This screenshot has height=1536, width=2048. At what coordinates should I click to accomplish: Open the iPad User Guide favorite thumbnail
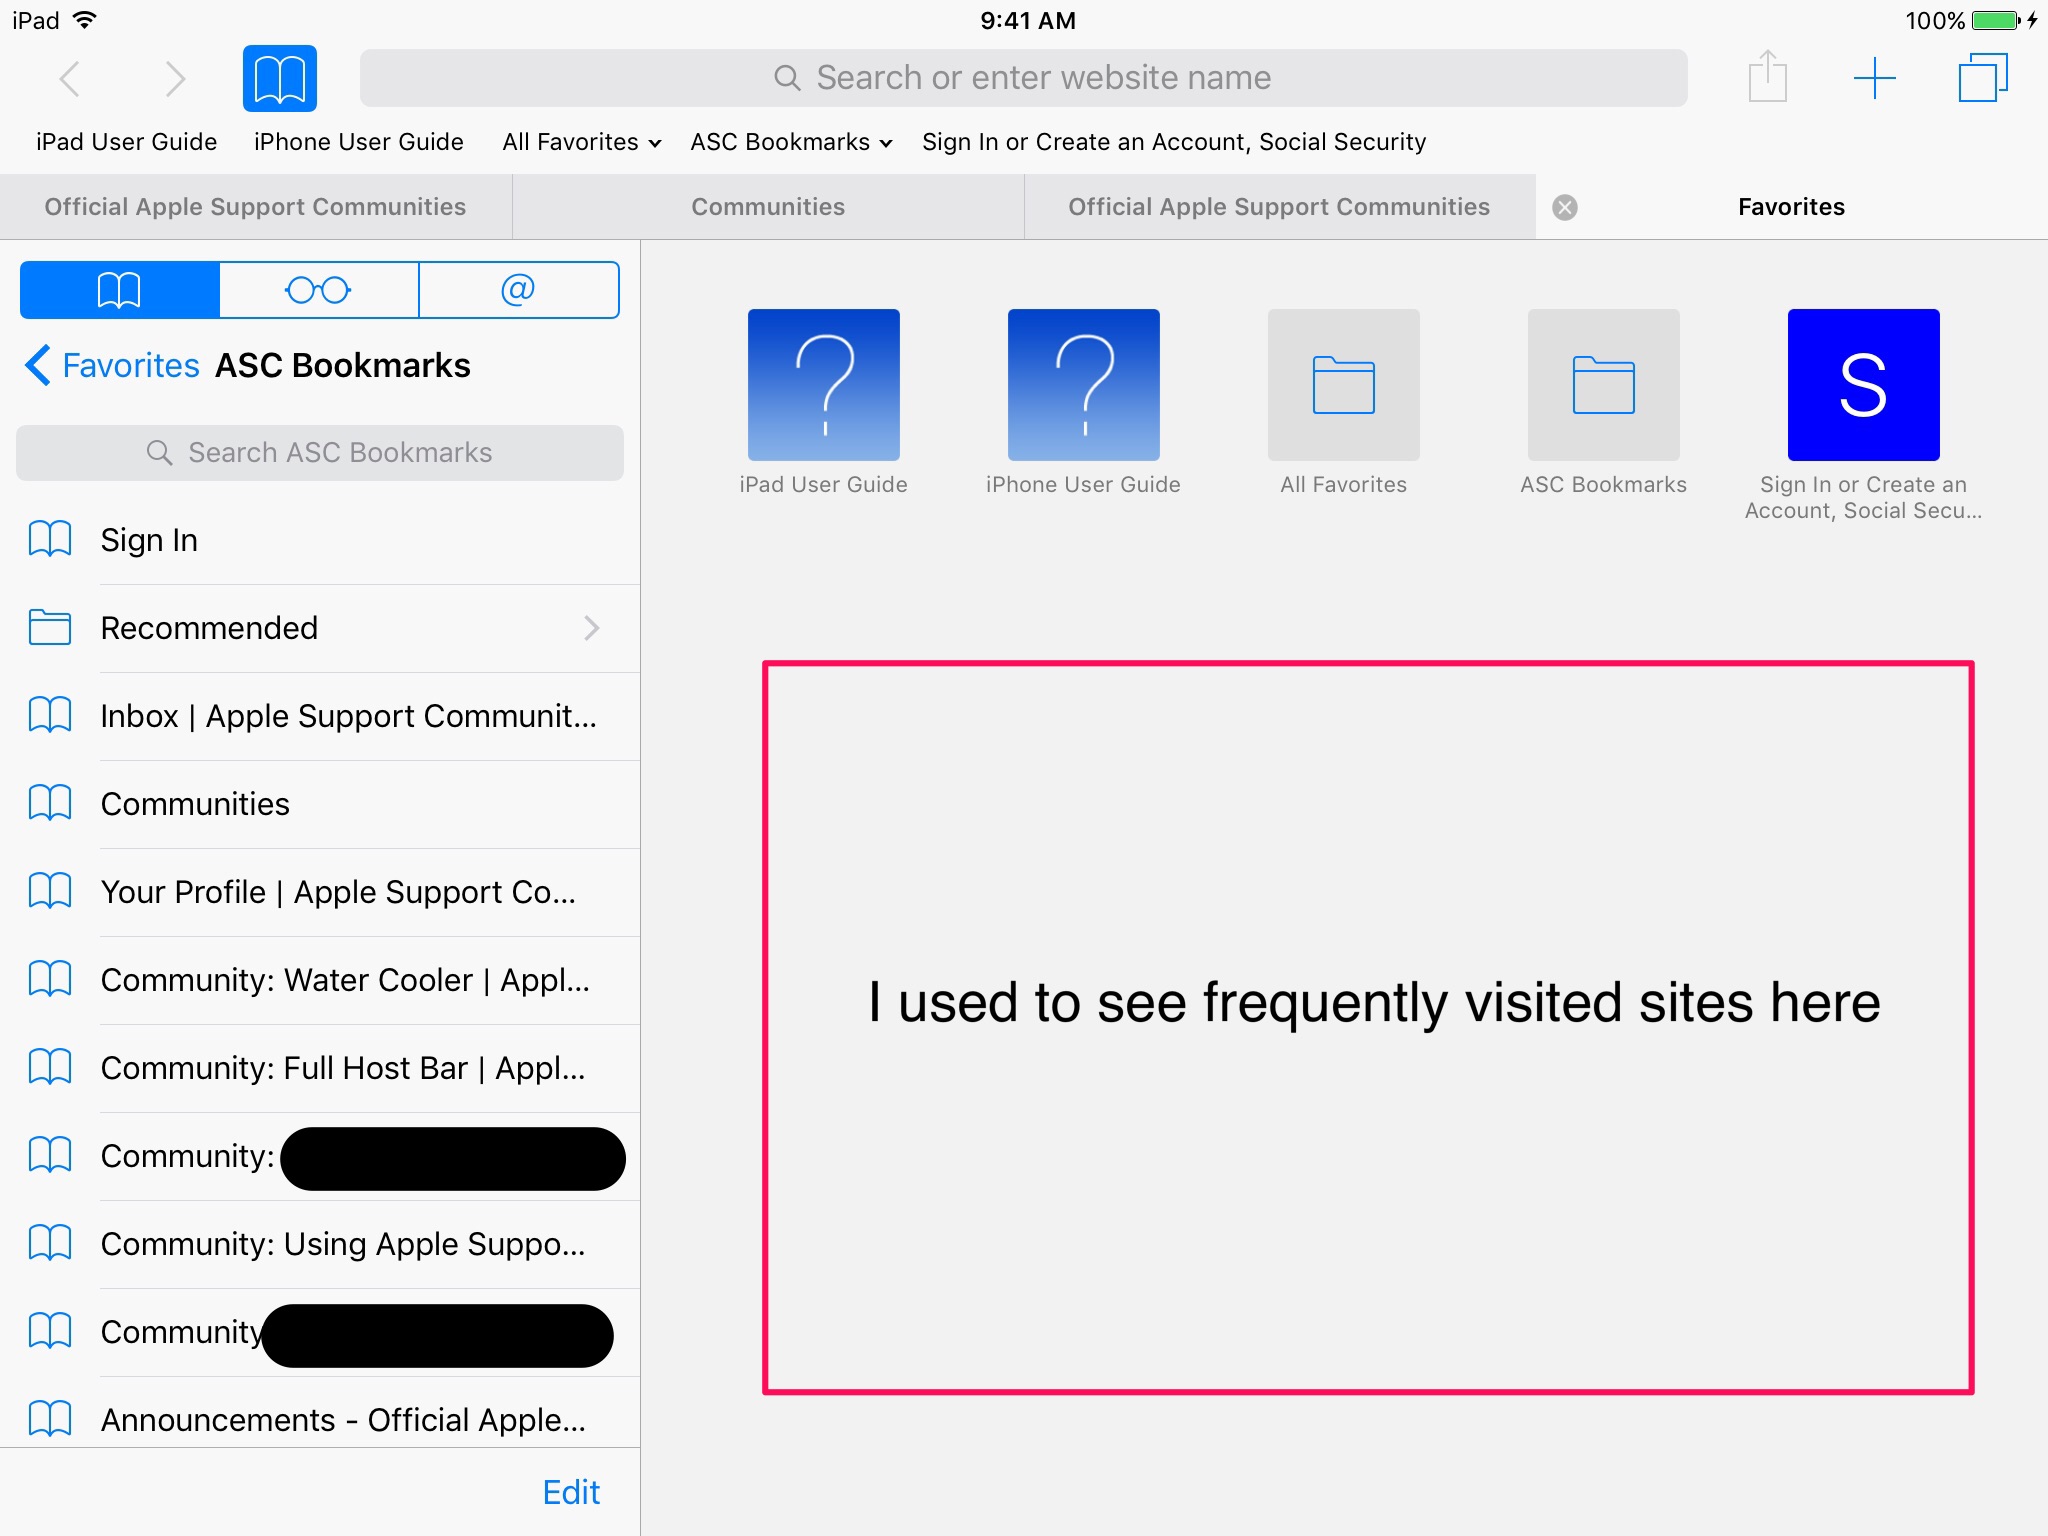[823, 384]
